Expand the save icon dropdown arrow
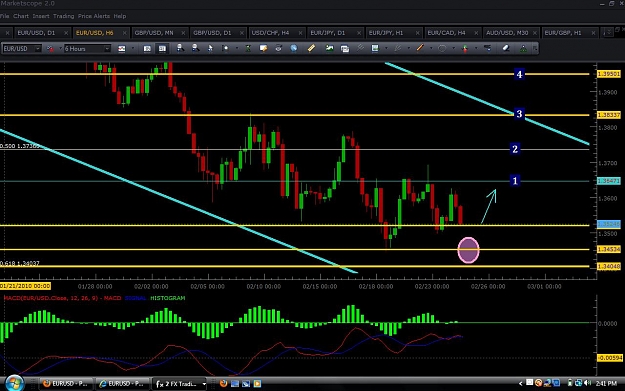625x391 pixels. [x=385, y=49]
